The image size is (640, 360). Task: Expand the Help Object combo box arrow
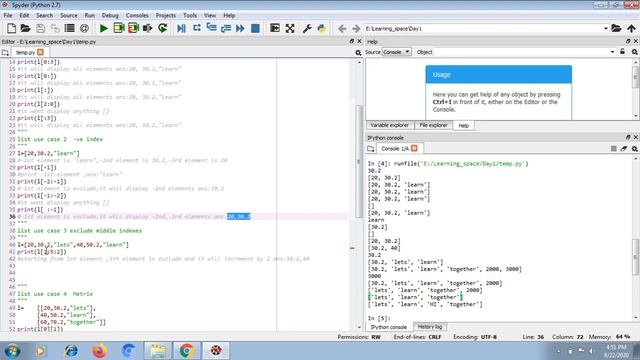612,52
